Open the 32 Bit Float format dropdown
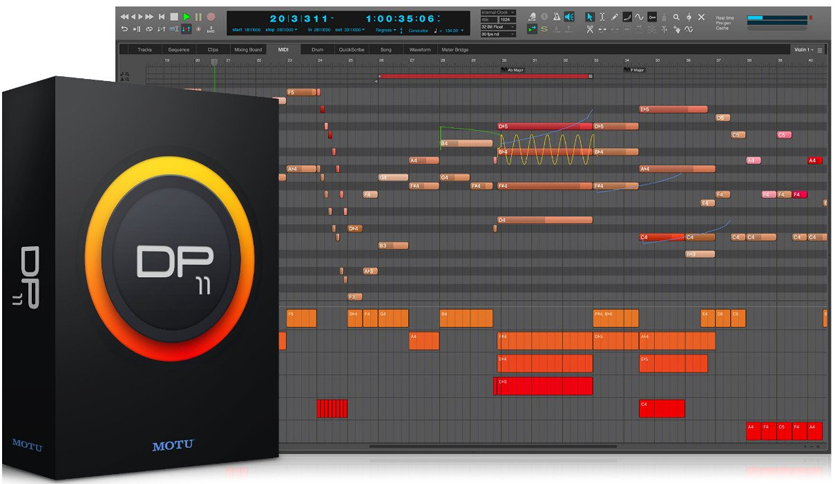Viewport: 836px width, 484px height. point(498,27)
